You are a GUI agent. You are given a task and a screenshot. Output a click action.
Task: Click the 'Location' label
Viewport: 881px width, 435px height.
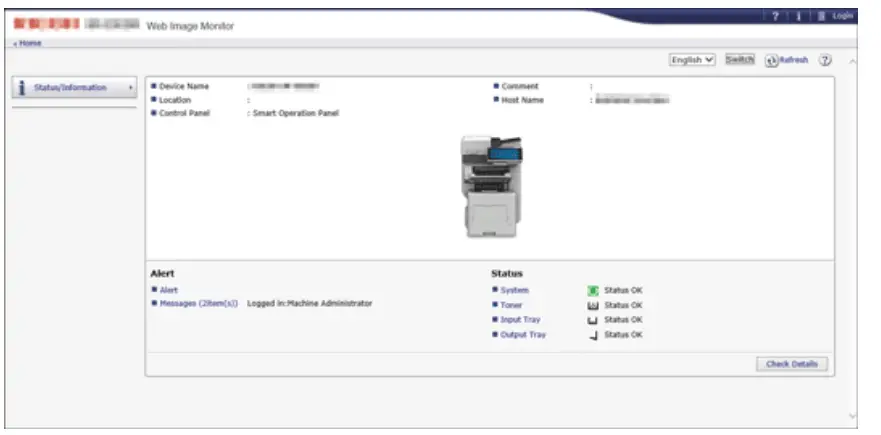point(175,100)
